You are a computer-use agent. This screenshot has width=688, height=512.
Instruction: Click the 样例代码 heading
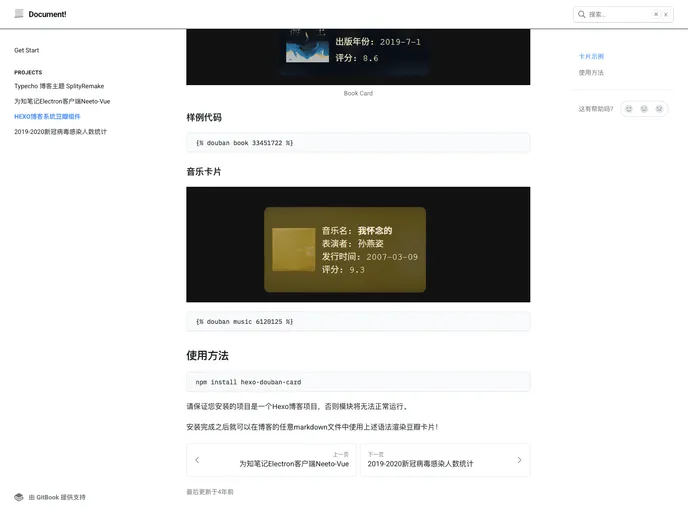point(204,118)
